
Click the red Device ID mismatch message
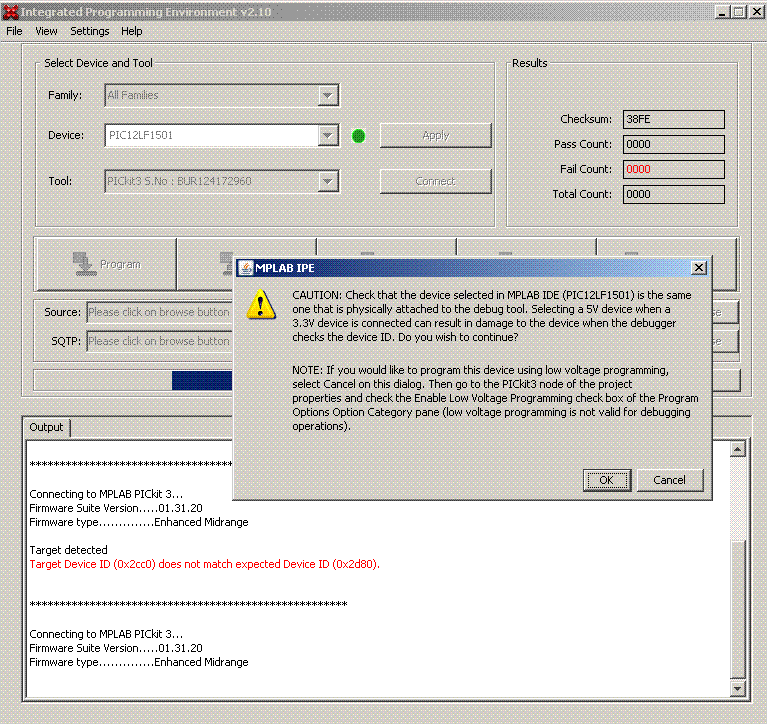pyautogui.click(x=204, y=564)
